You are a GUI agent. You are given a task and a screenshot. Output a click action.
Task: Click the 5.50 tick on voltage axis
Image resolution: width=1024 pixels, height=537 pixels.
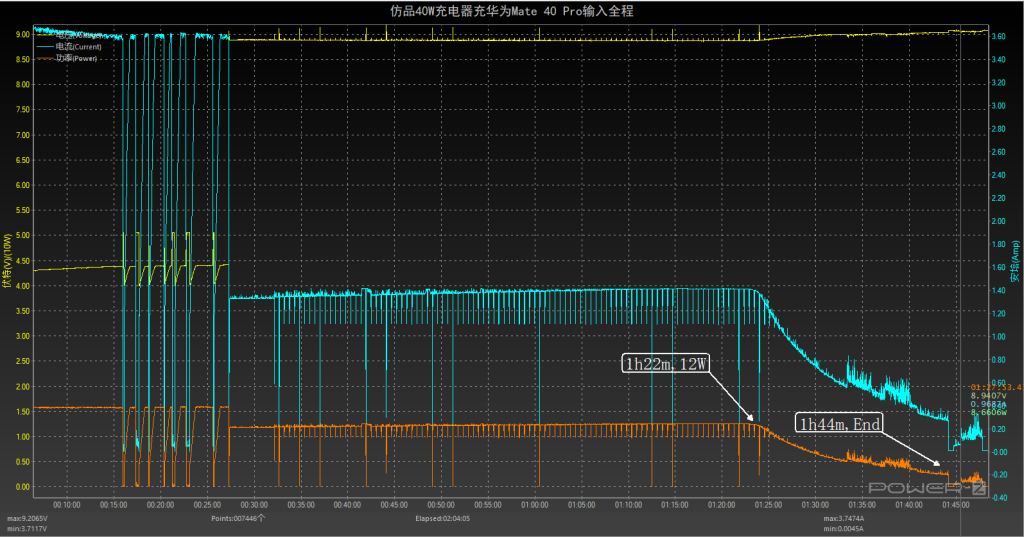[23, 210]
